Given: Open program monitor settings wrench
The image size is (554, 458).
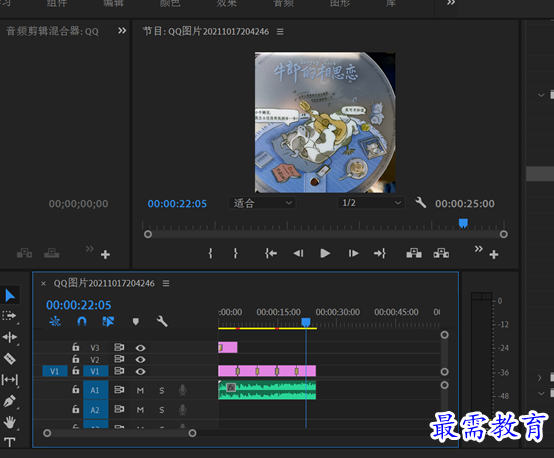Looking at the screenshot, I should pyautogui.click(x=420, y=202).
